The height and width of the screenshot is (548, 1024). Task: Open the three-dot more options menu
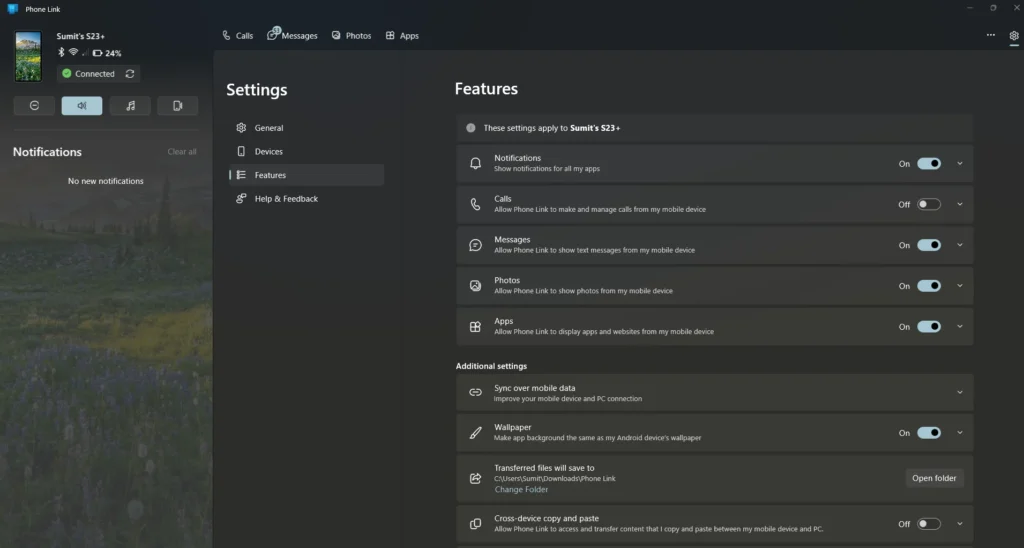pyautogui.click(x=991, y=35)
